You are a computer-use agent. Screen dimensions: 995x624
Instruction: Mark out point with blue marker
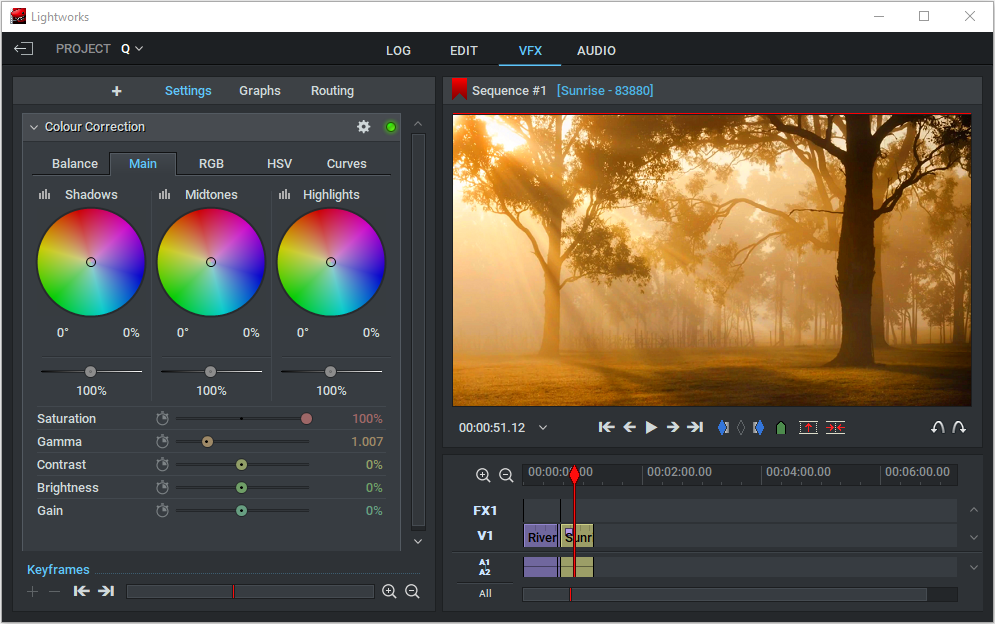coord(758,428)
